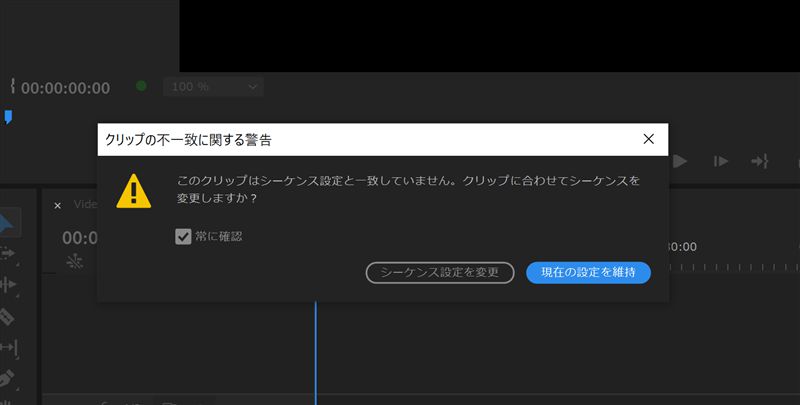The width and height of the screenshot is (800, 405).
Task: Select the Selection arrow tool
Action: click(8, 222)
